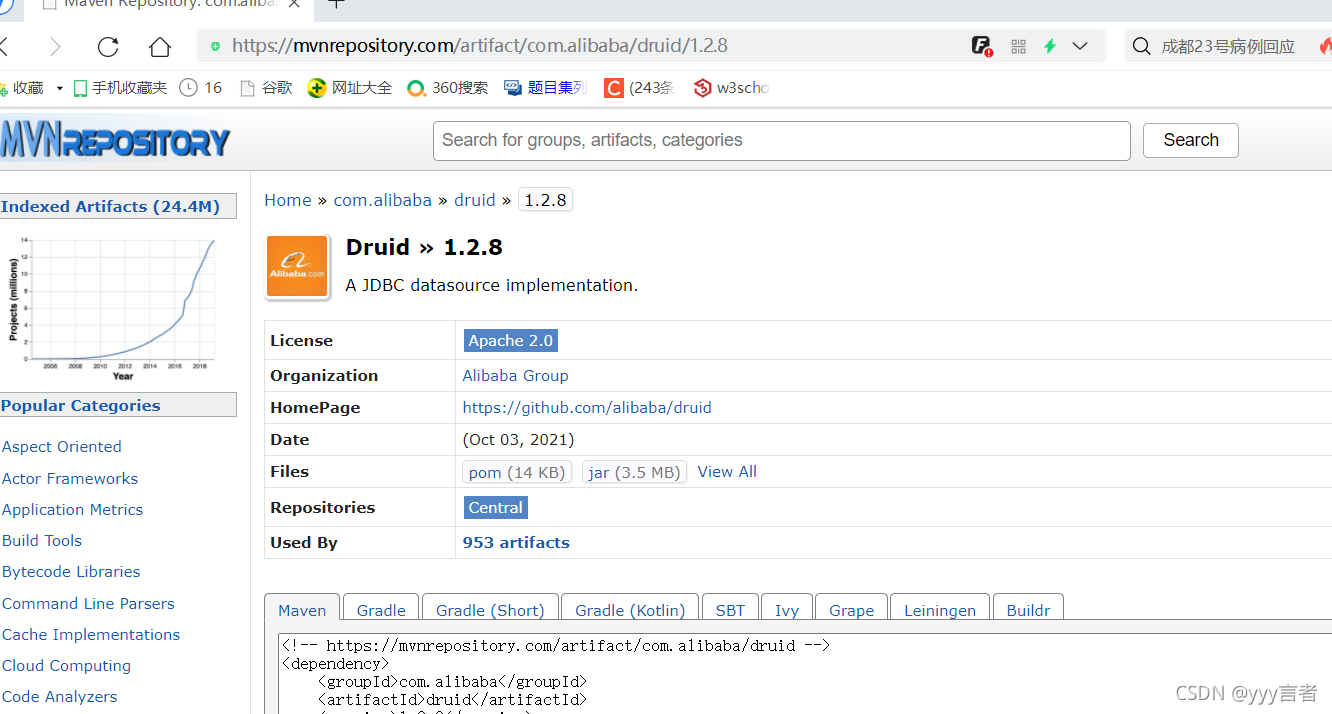Open the w3school bookmark
The width and height of the screenshot is (1332, 714).
(731, 88)
